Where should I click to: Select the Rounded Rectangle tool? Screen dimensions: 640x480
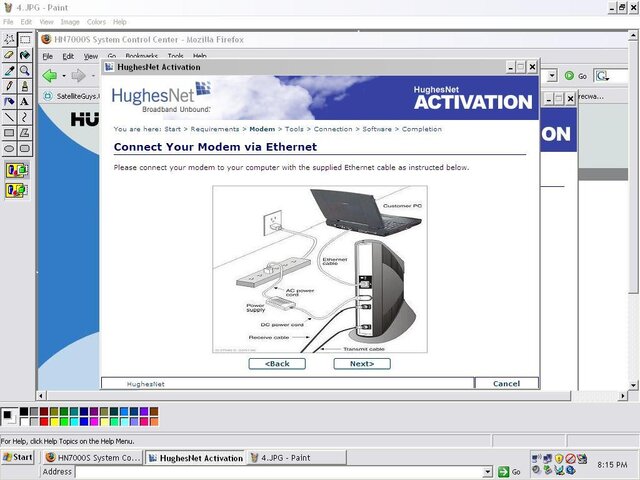coord(25,148)
